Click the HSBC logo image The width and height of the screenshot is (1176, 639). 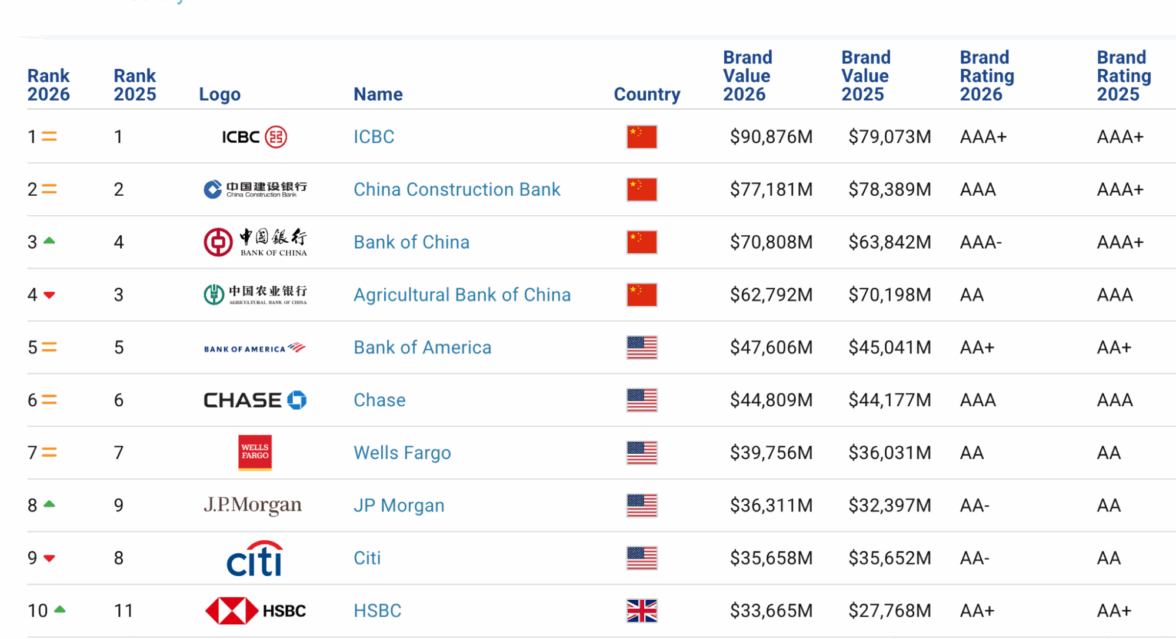click(255, 611)
